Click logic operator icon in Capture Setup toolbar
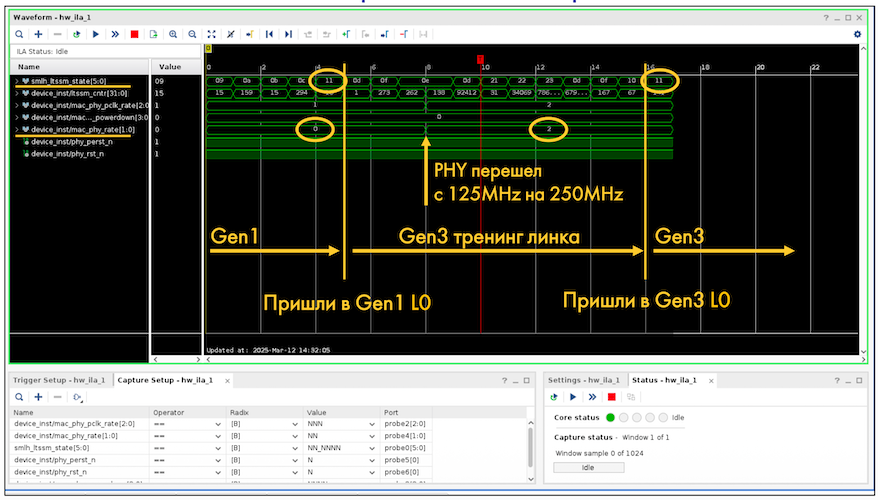Viewport: 880px width, 500px height. [77, 397]
